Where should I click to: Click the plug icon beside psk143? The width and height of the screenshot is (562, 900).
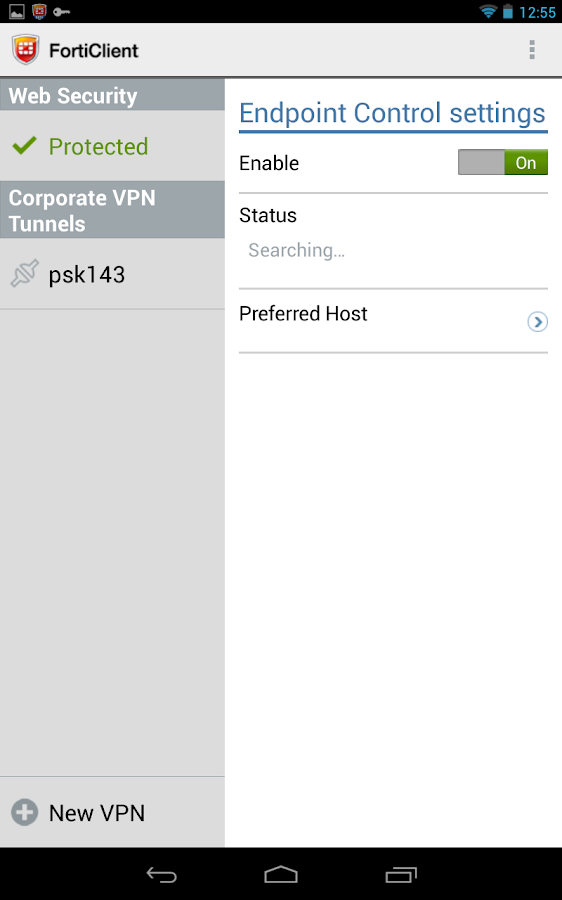click(25, 273)
